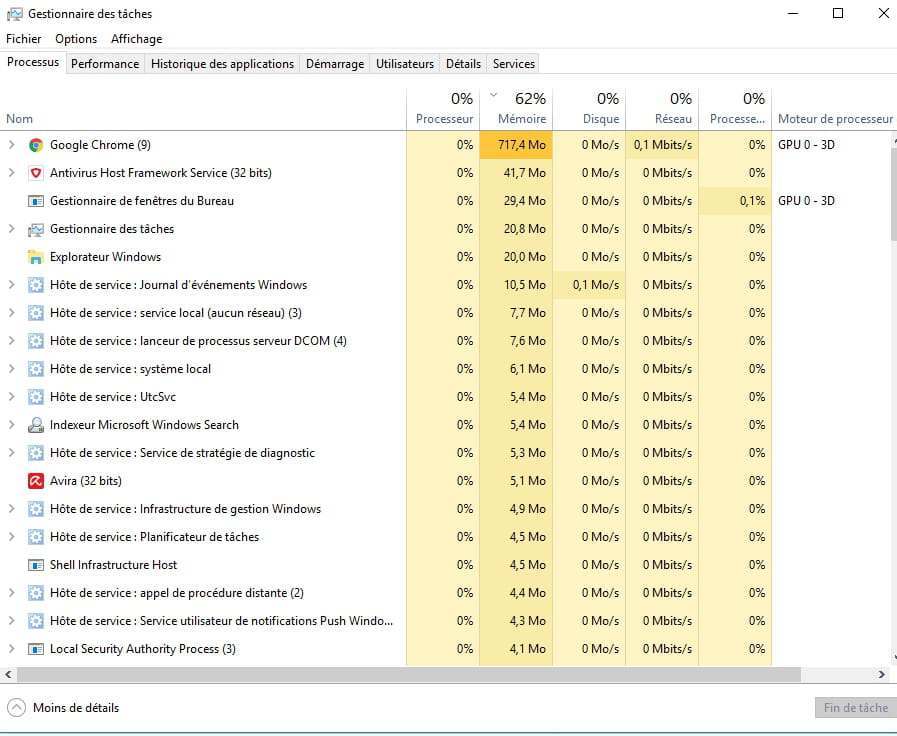The height and width of the screenshot is (736, 897).
Task: Sort processes by Mémoire column
Action: point(516,110)
